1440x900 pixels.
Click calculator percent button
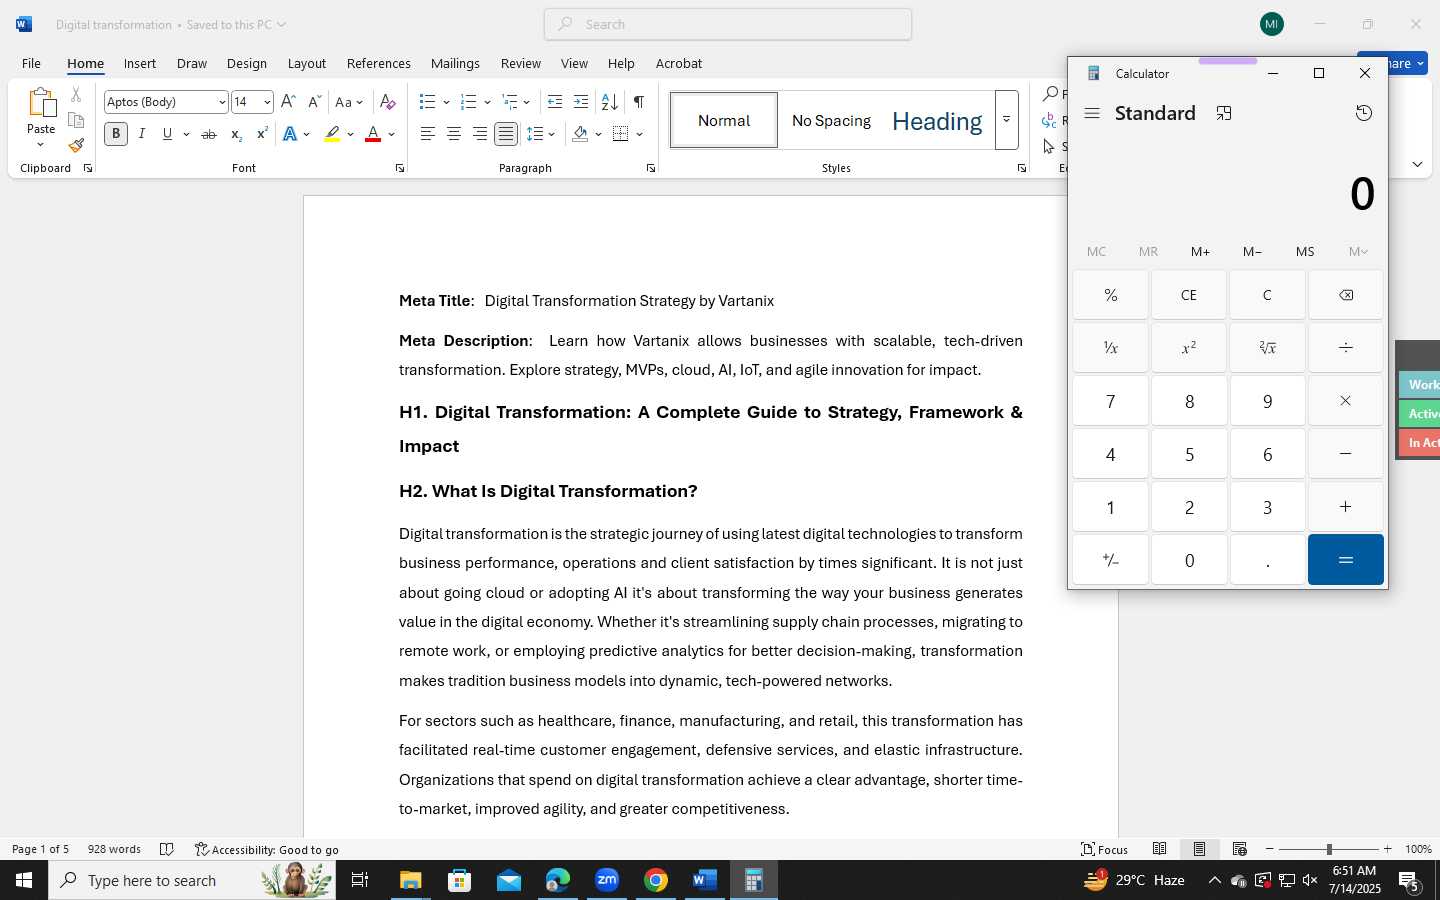pos(1111,295)
